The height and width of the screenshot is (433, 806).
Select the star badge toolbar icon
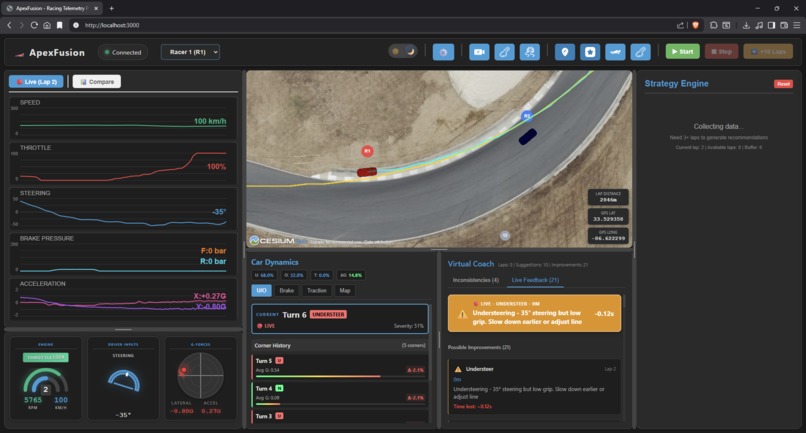[590, 52]
